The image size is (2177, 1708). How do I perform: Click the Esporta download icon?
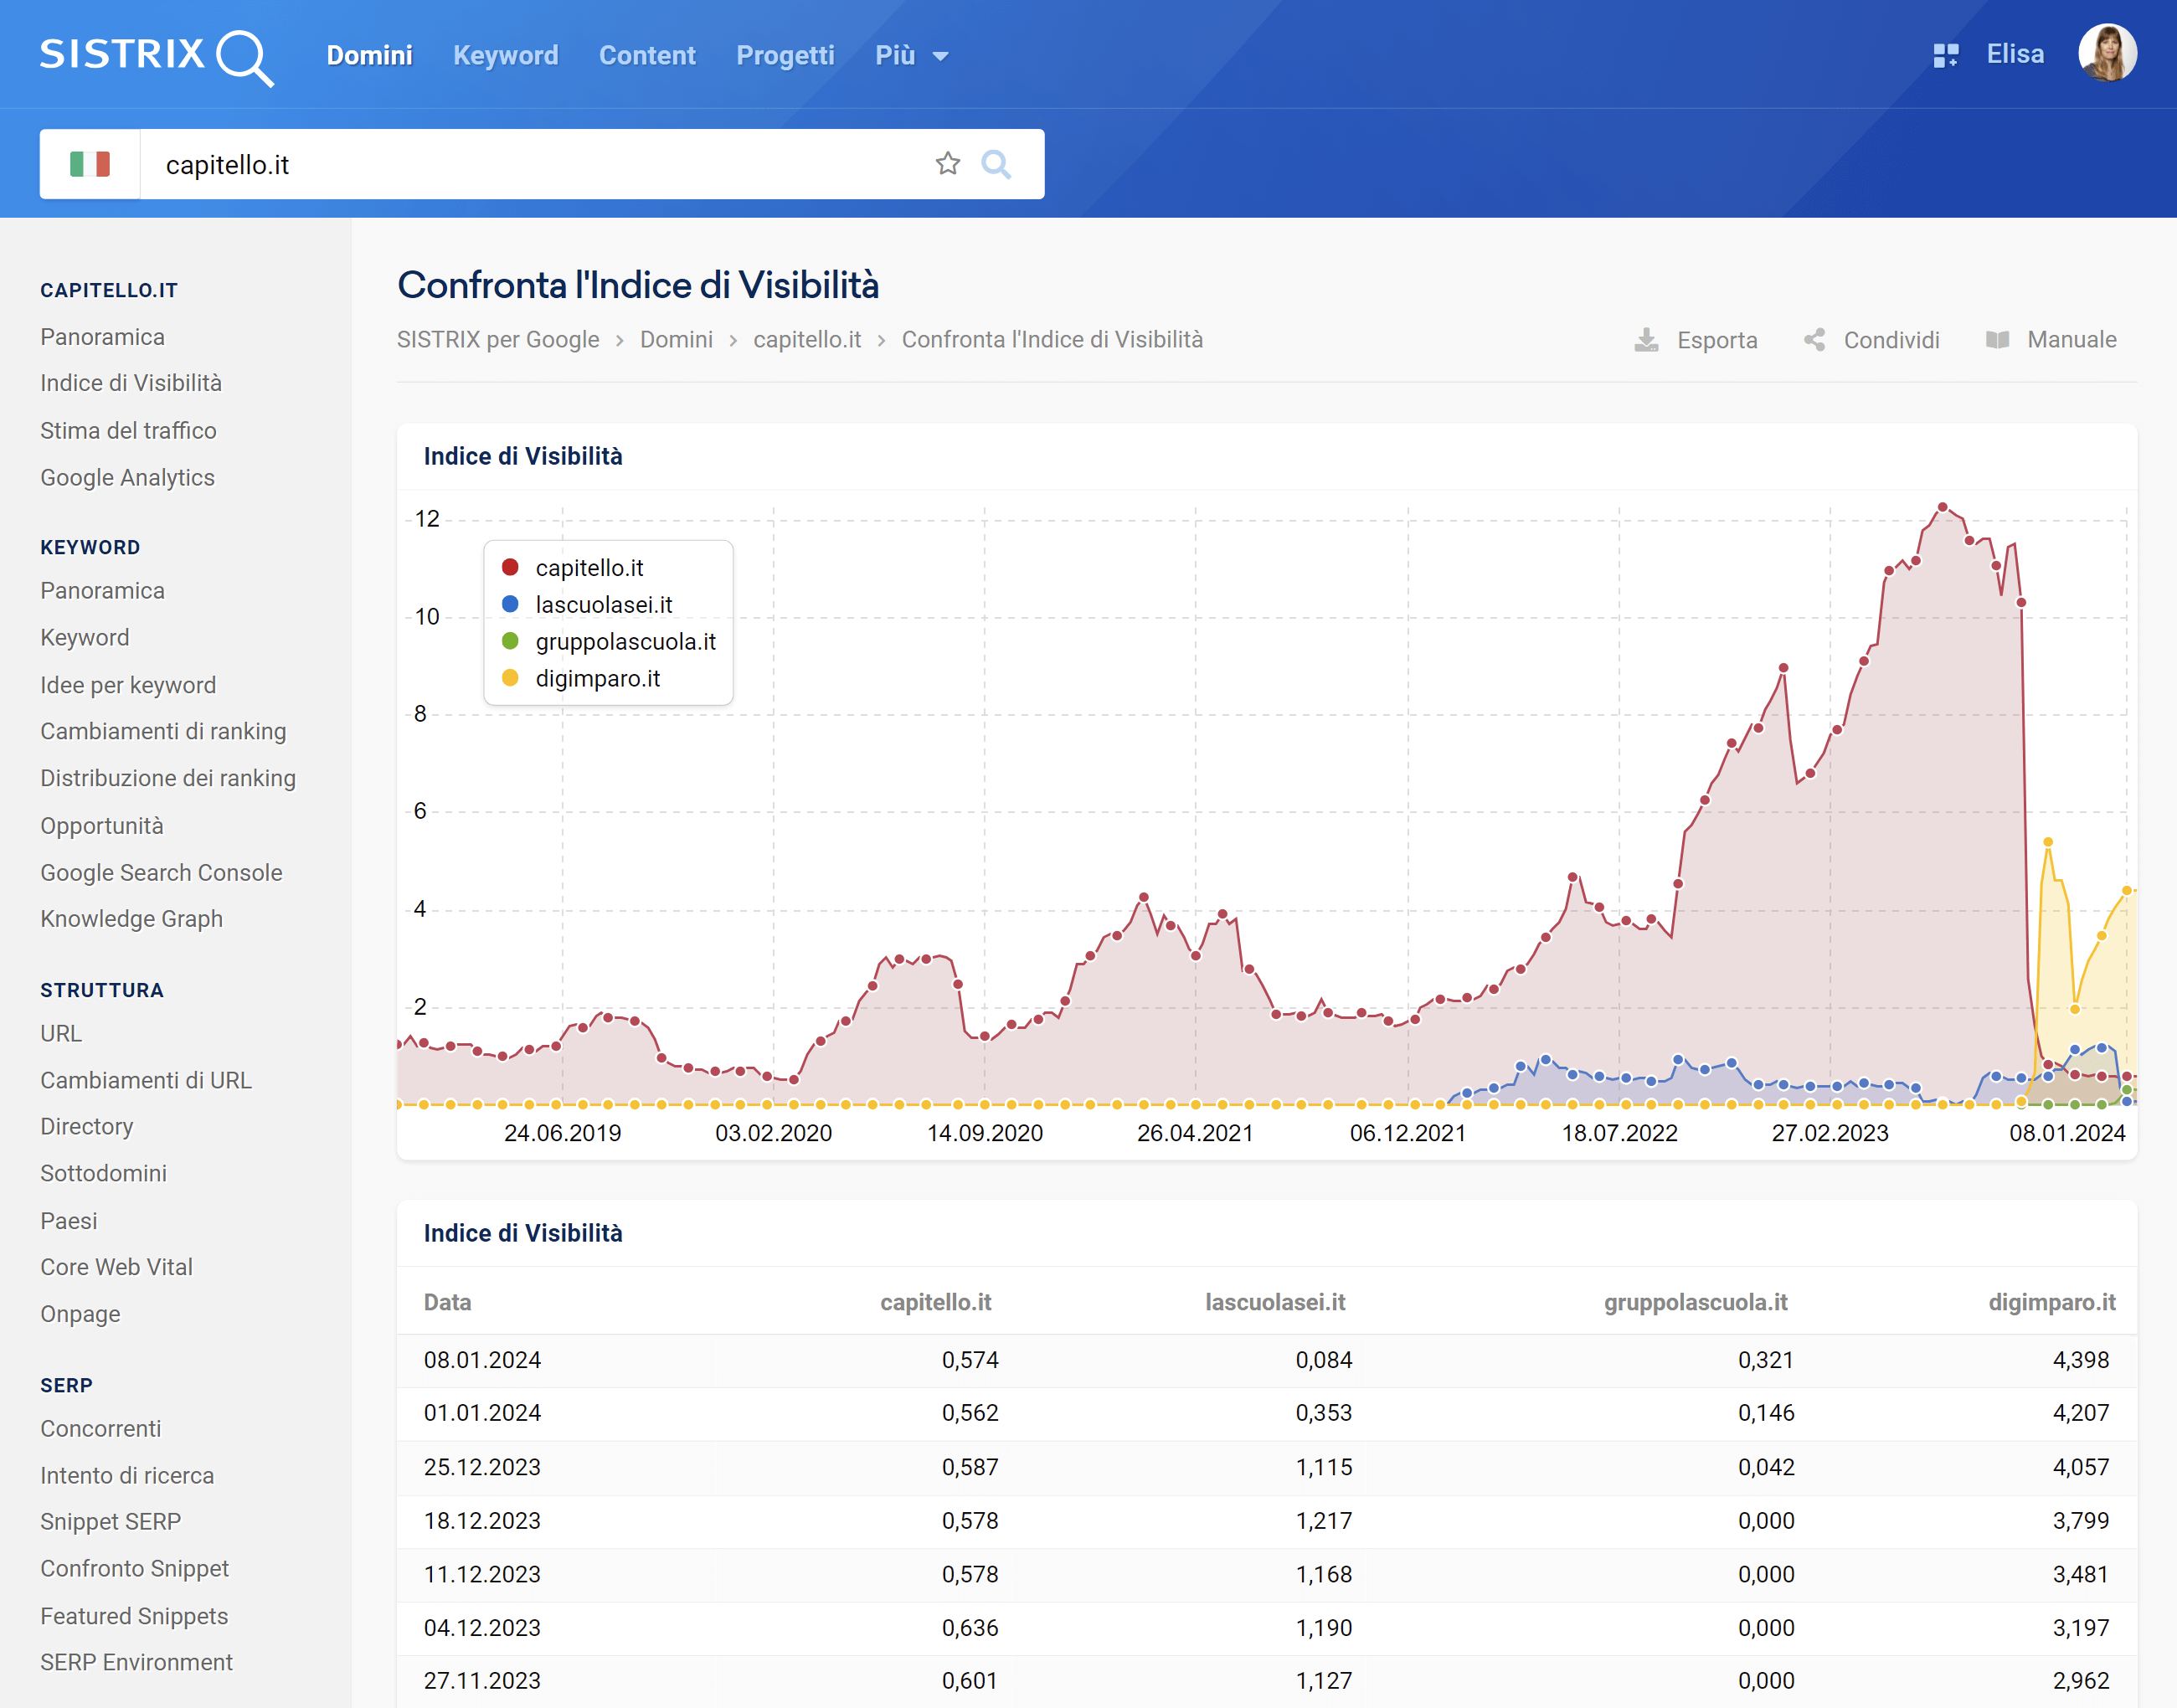click(x=1646, y=340)
